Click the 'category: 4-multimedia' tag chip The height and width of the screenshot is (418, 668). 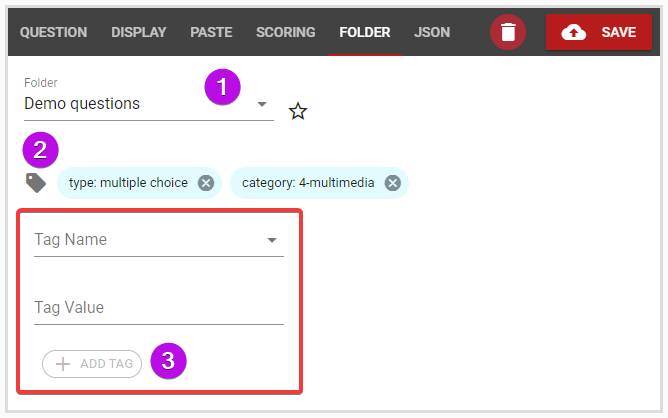coord(319,183)
